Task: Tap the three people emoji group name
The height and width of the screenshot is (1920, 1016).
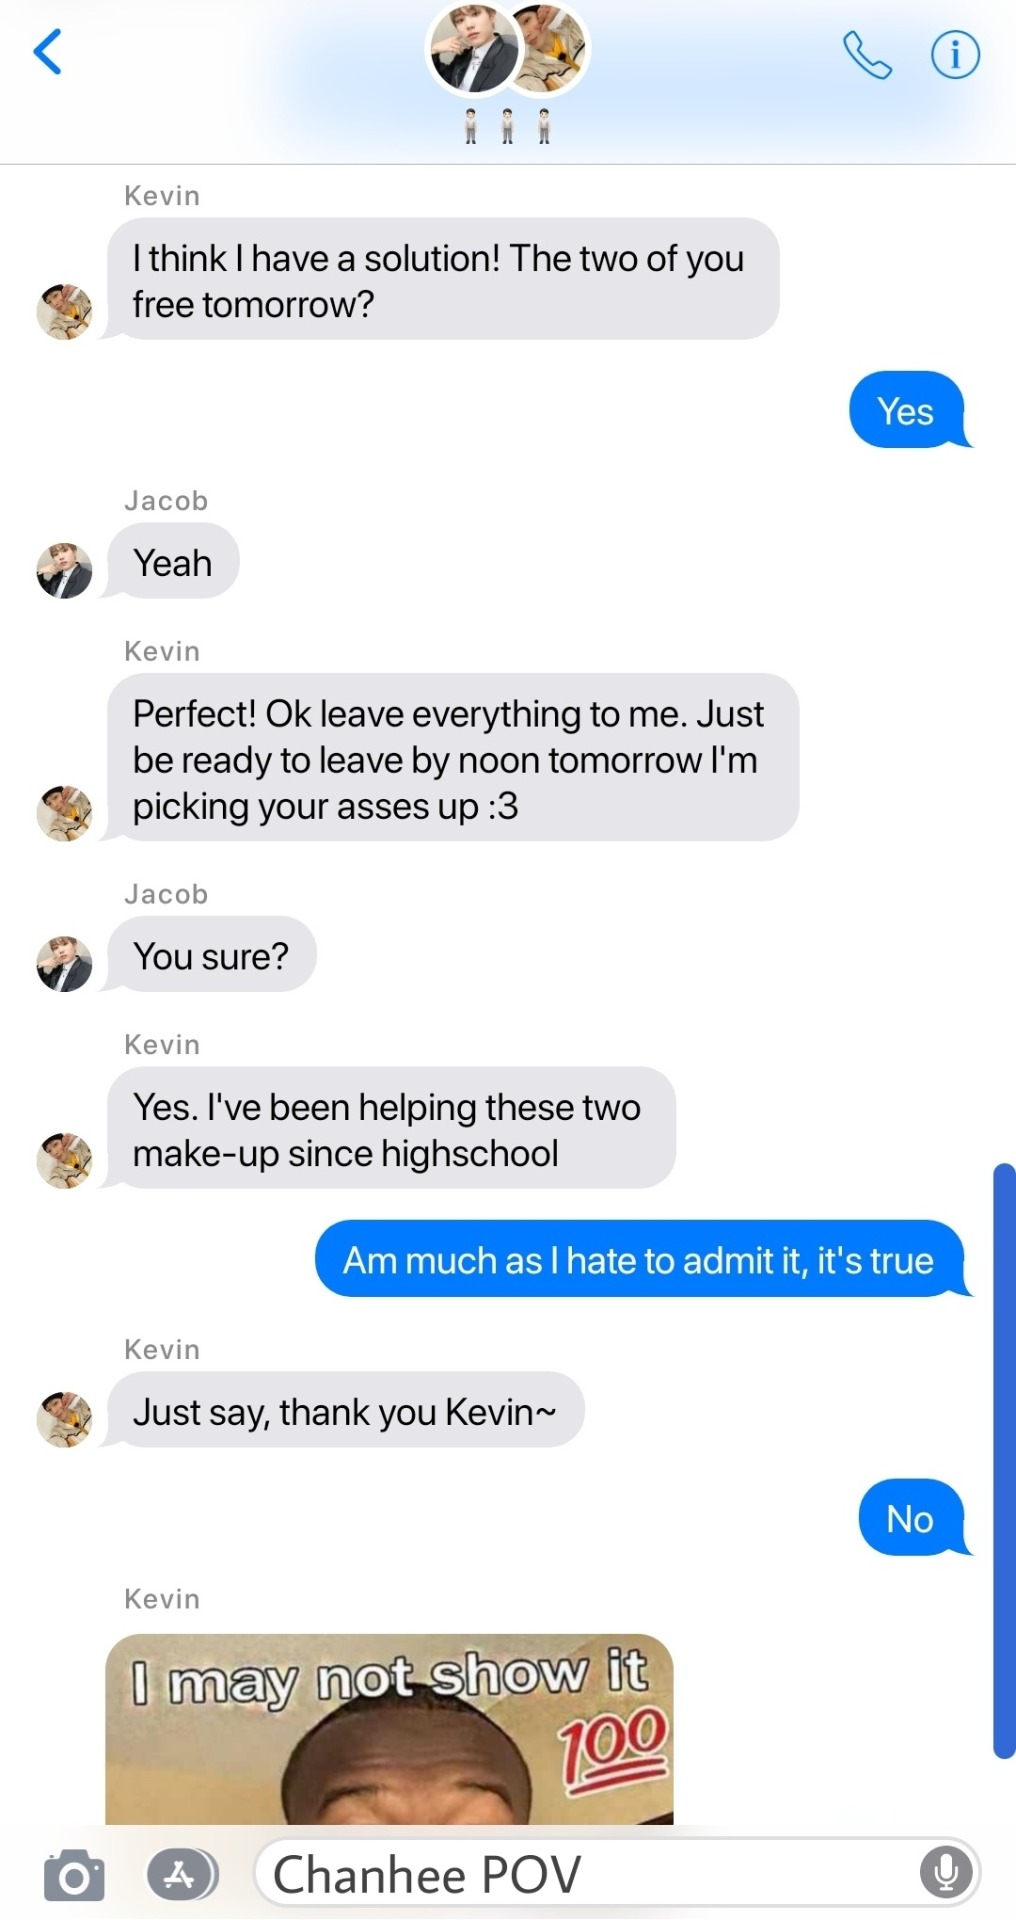Action: (x=508, y=127)
